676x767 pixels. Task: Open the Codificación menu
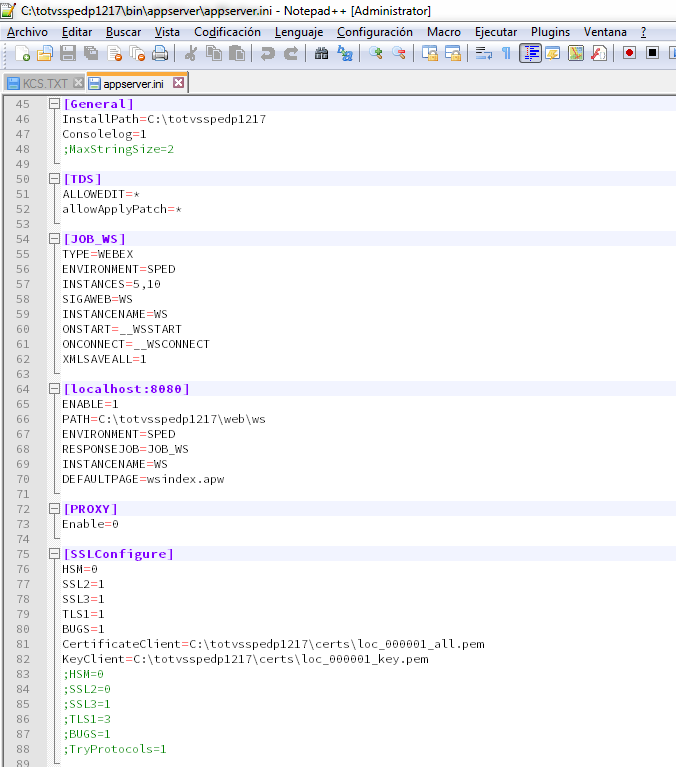227,32
